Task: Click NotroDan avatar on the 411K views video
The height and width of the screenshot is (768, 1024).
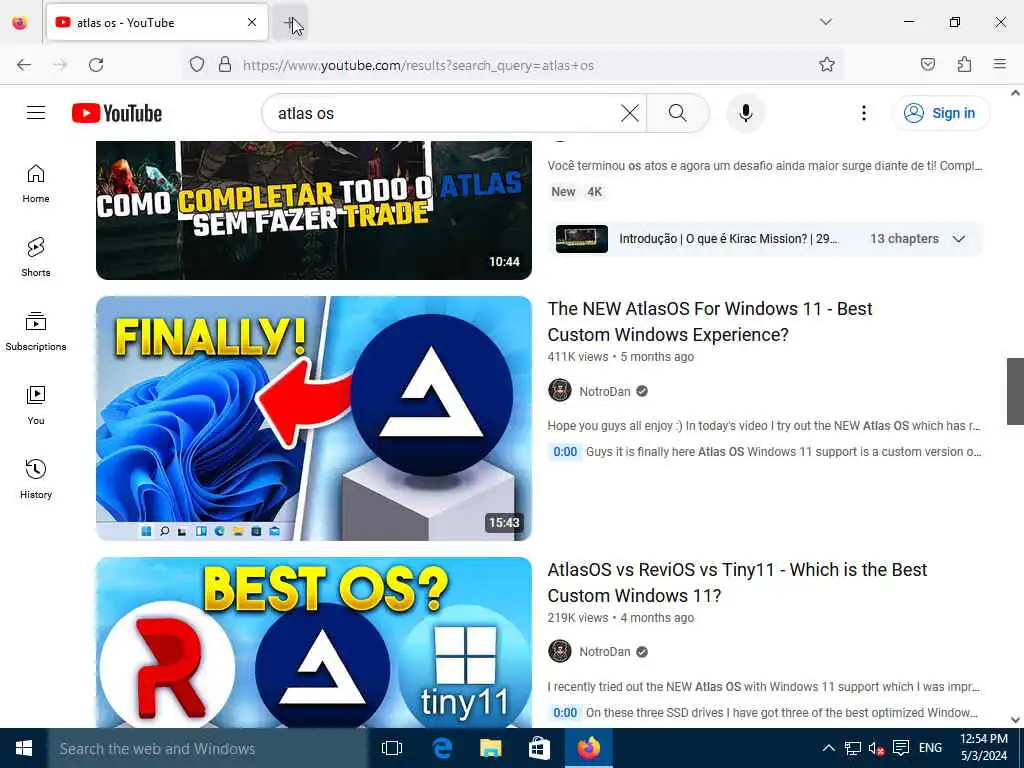Action: coord(560,391)
